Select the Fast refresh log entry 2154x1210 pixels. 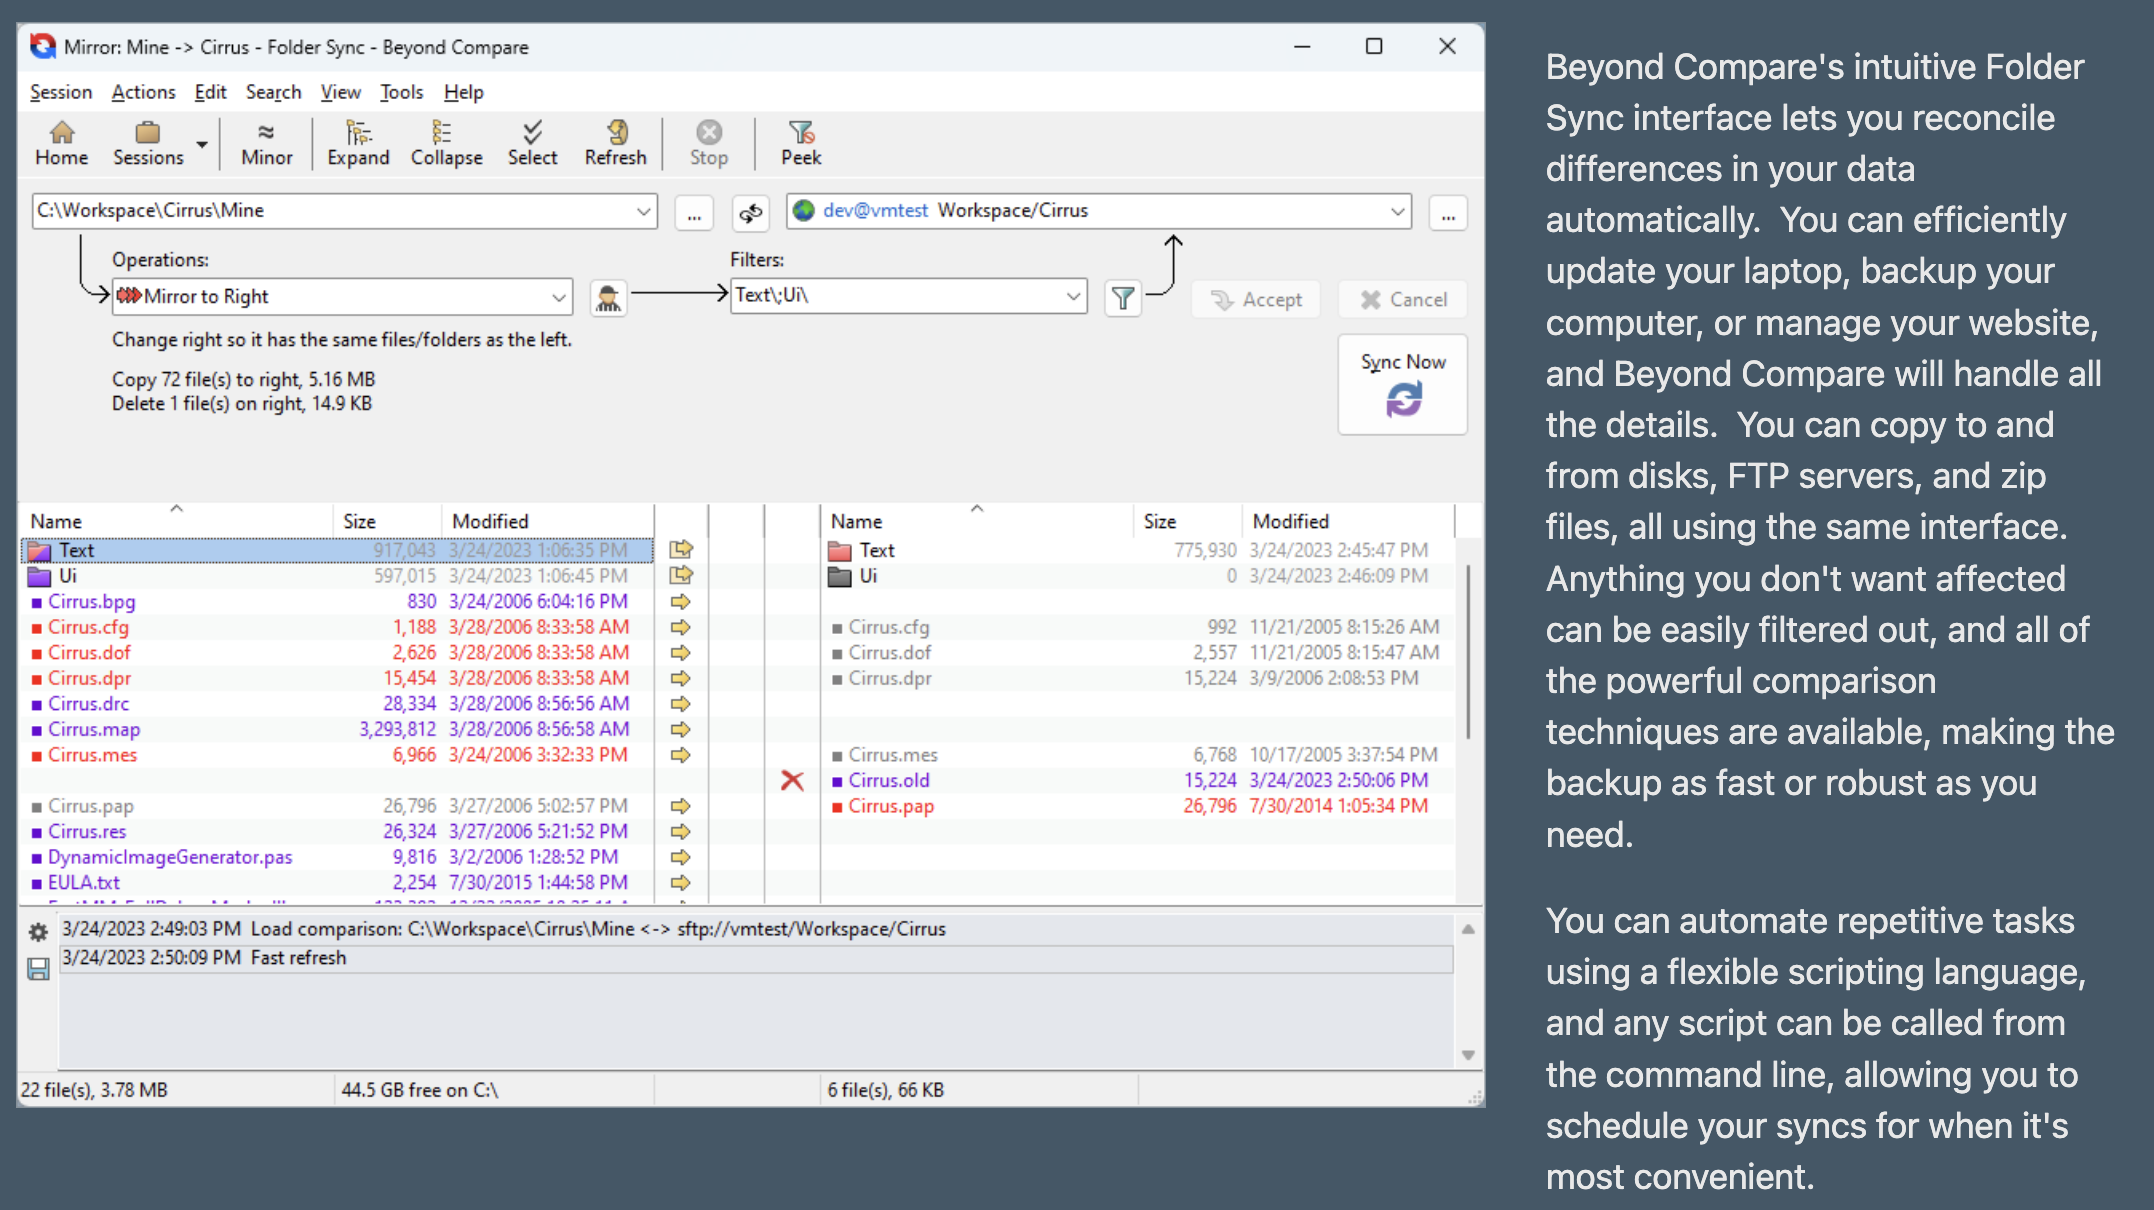[756, 958]
